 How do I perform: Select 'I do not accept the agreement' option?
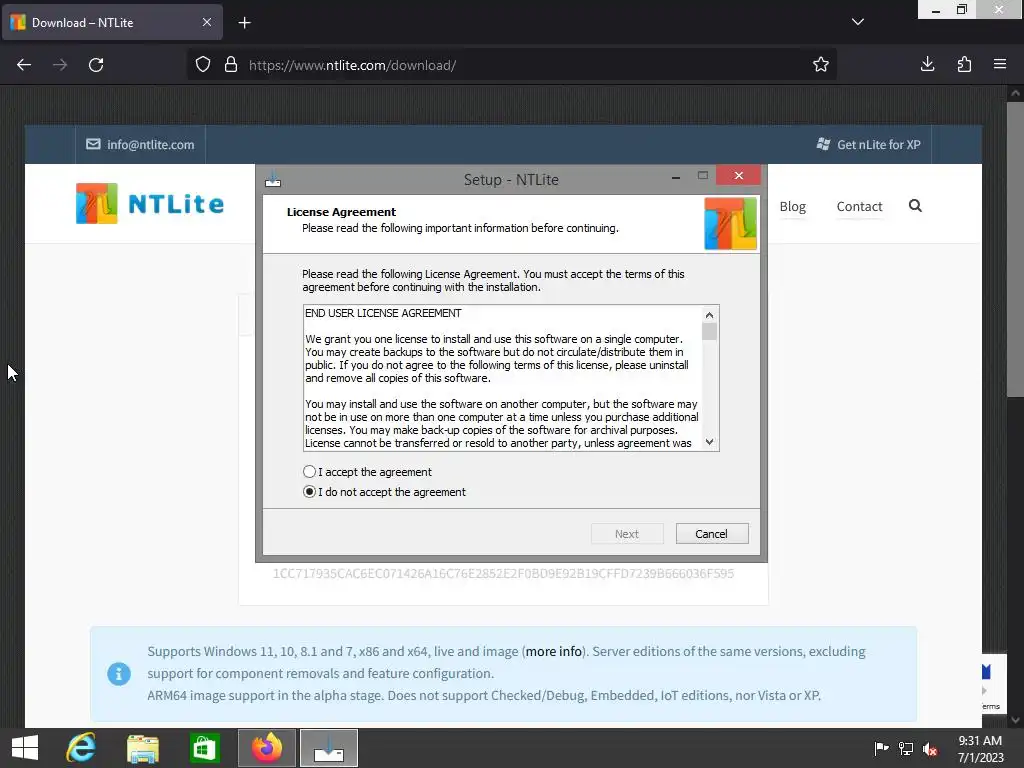(x=385, y=492)
